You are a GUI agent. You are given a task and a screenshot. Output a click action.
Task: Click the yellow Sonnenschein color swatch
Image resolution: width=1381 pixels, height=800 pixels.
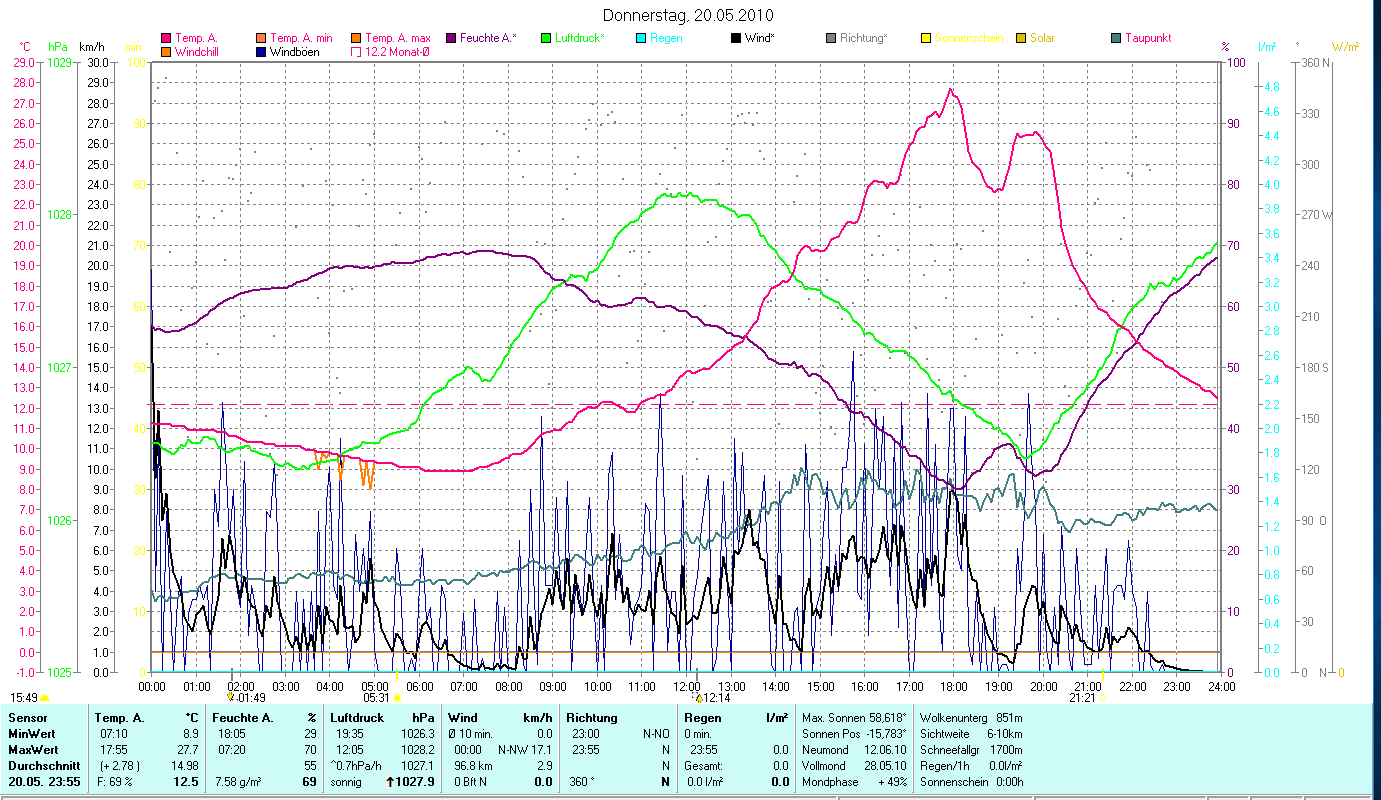(x=926, y=38)
